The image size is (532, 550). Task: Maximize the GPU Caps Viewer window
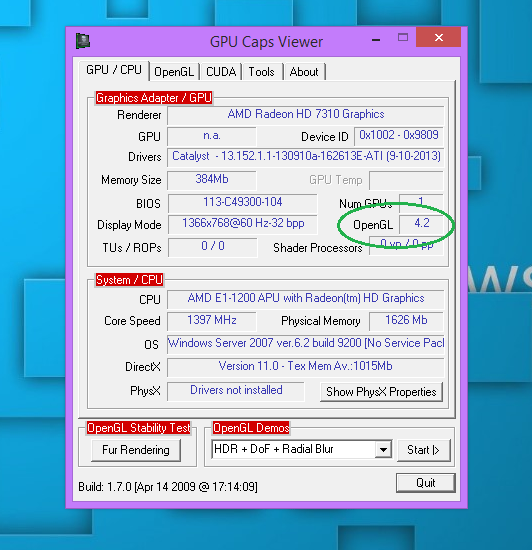coord(403,38)
